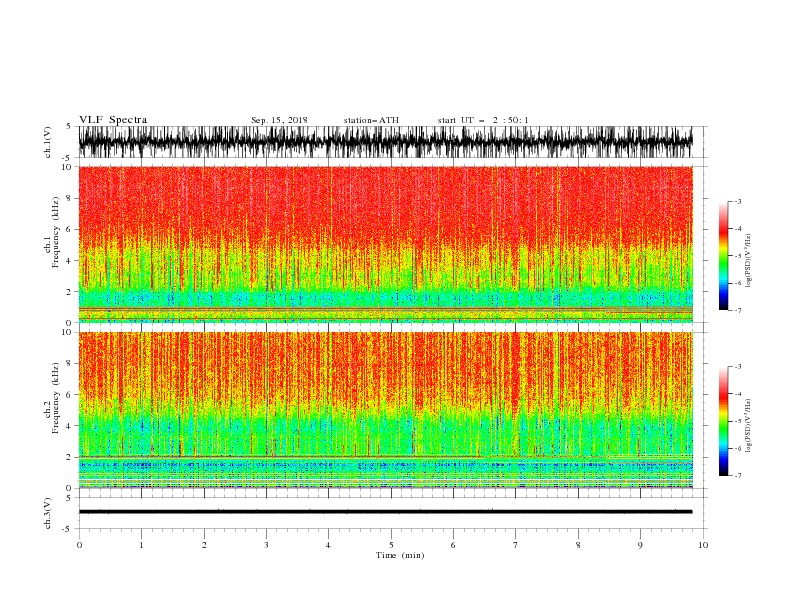
Task: Click the ch.2 color bar's log(PSD) label
Action: [x=748, y=426]
